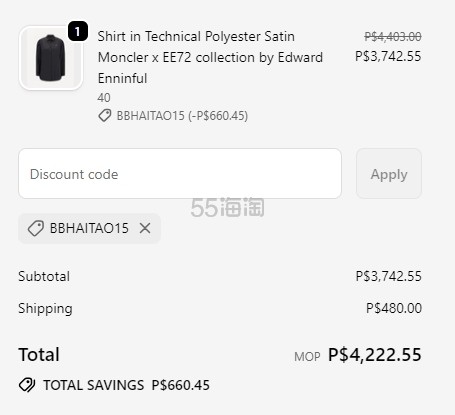The image size is (455, 415).
Task: Click the TOTAL SAVINGS P$660.45 text
Action: pos(126,385)
